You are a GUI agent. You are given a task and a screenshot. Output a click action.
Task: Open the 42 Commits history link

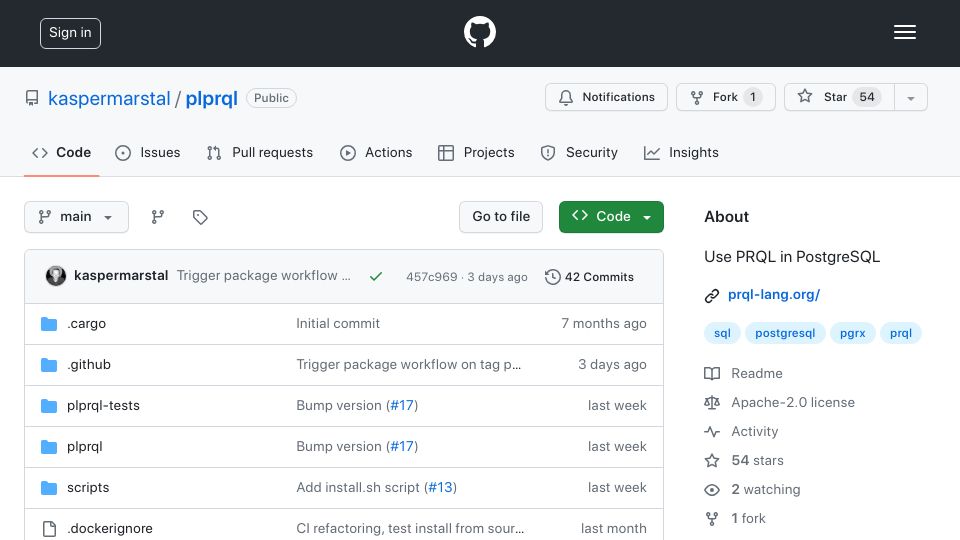click(589, 277)
